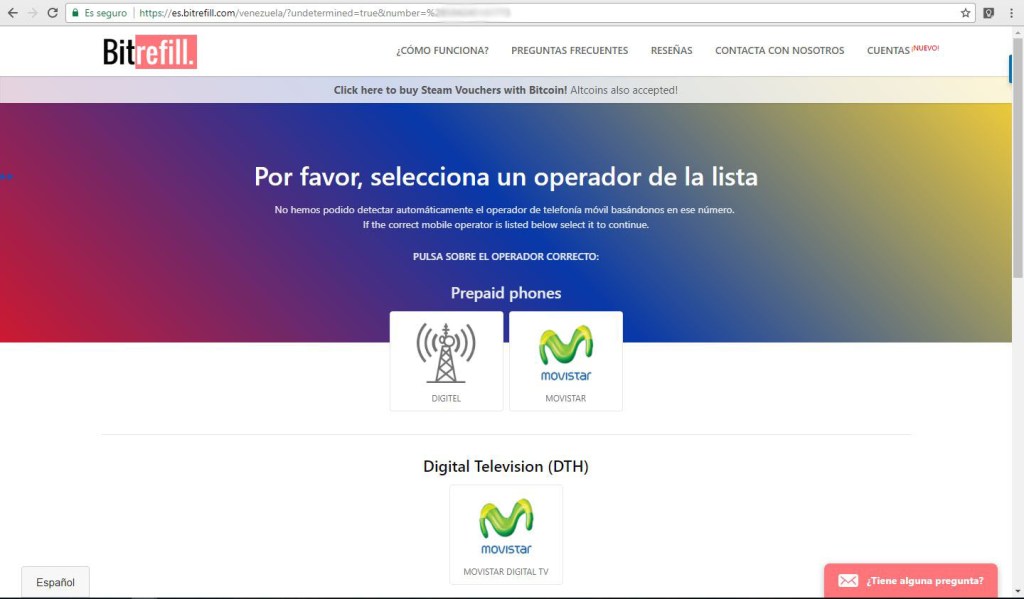
Task: Open Contacta con nosotros
Action: 780,50
